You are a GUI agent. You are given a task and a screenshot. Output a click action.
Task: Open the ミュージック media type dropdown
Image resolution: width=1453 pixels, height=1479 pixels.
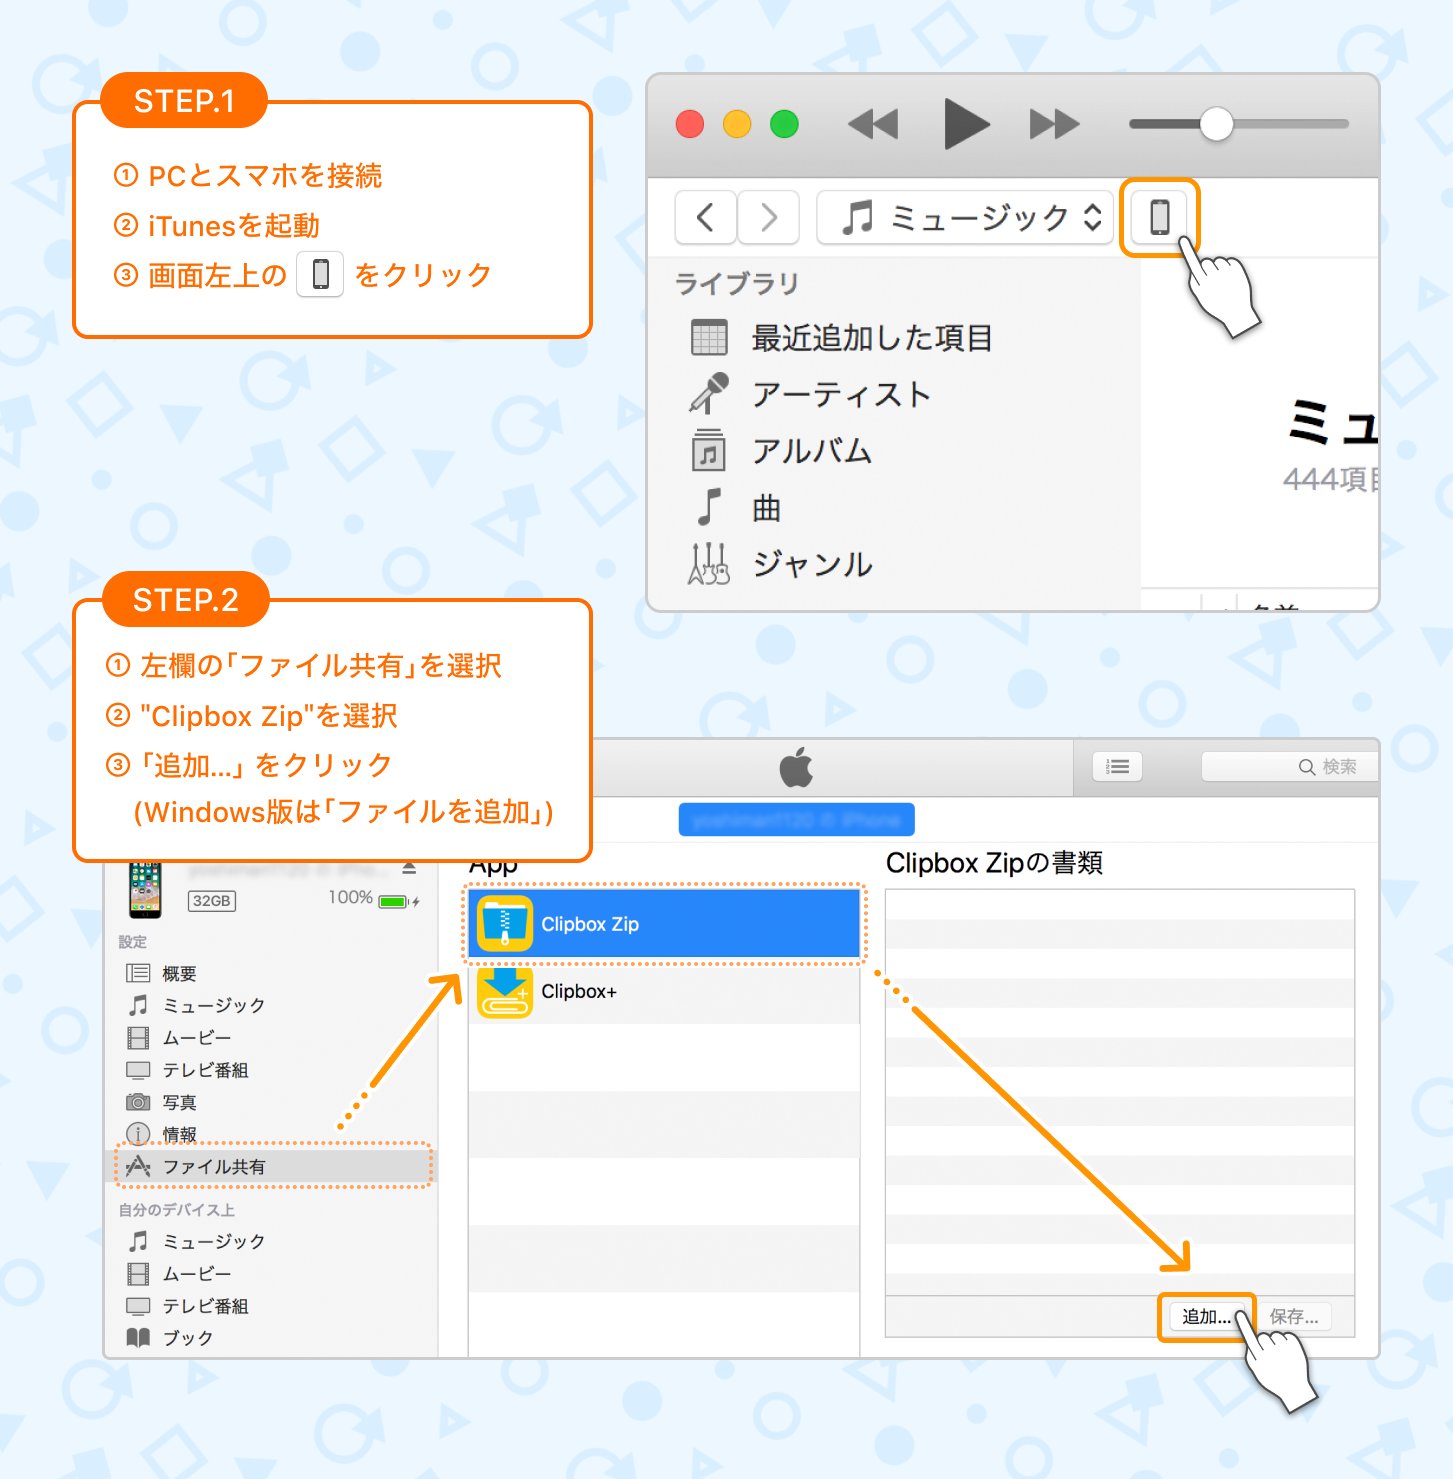coord(965,217)
